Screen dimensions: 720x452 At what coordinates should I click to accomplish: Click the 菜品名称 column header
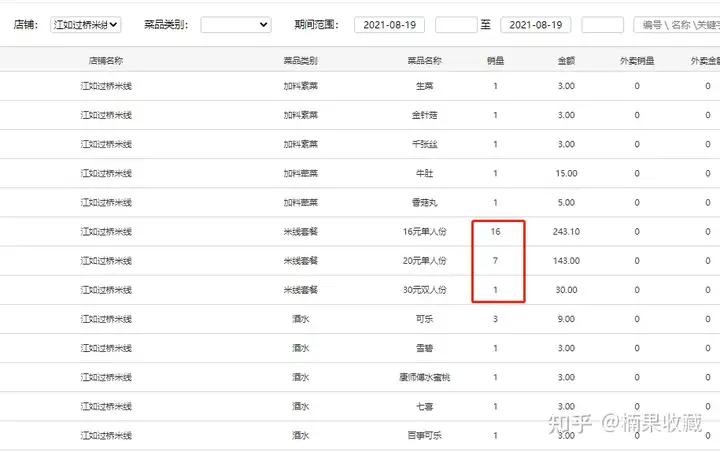pos(424,61)
